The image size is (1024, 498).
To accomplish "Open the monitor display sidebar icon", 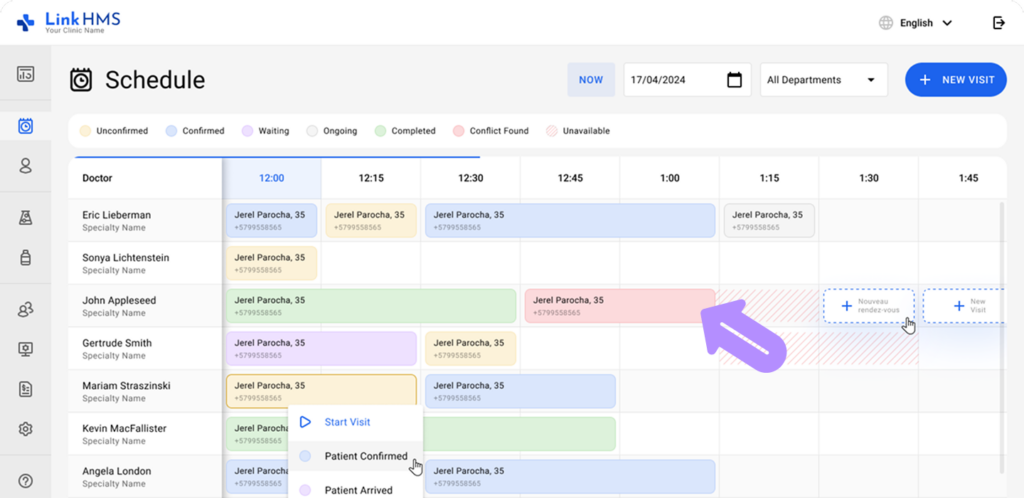I will tap(25, 349).
